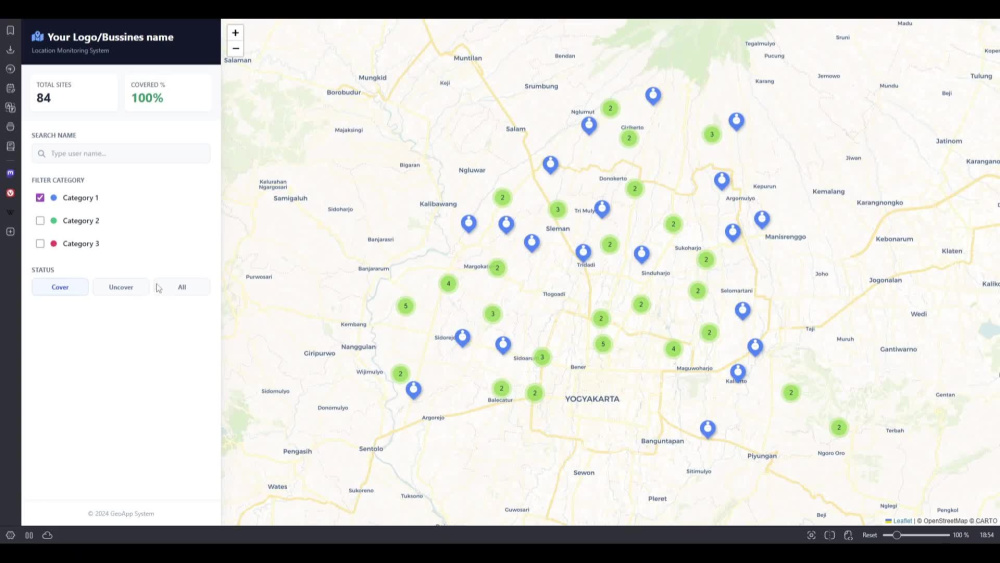Image resolution: width=1000 pixels, height=563 pixels.
Task: Click the Your Logo/Bussines name title
Action: (x=110, y=37)
